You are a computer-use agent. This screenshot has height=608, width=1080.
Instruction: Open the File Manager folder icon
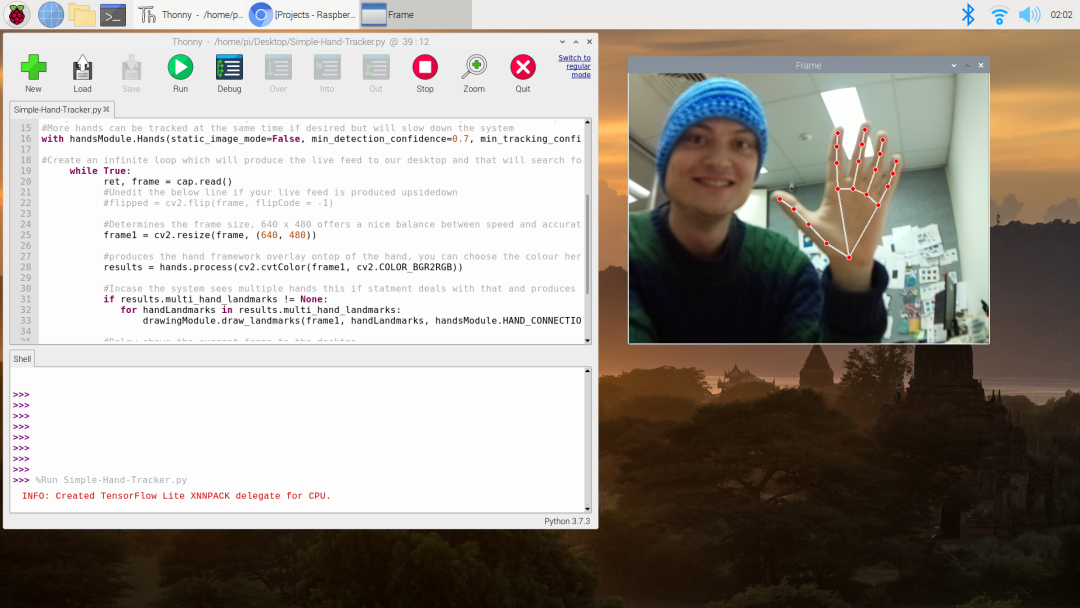pyautogui.click(x=81, y=14)
